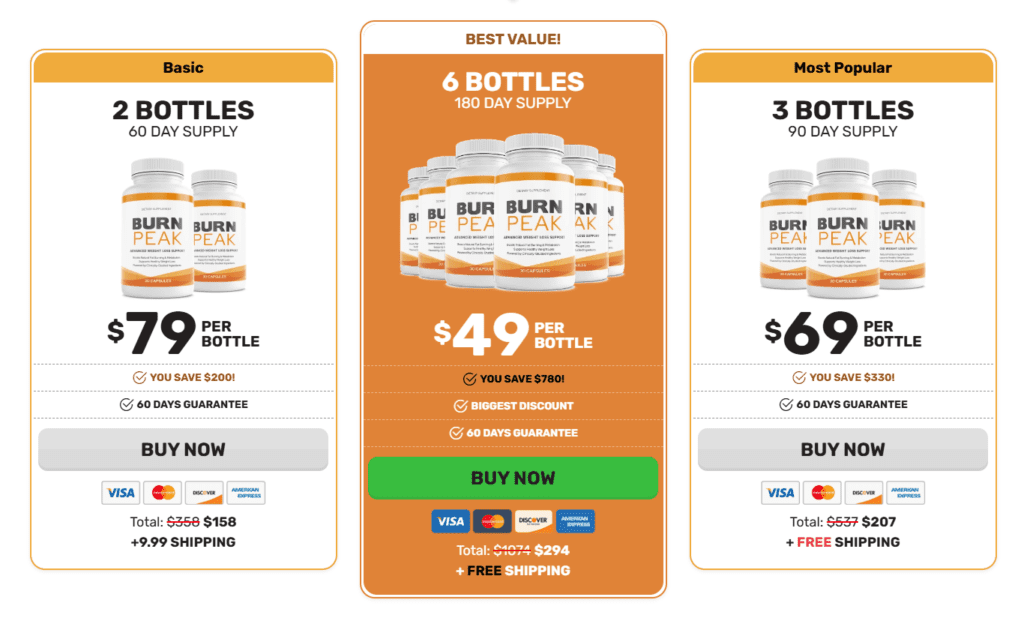Click the six Burn Peak bottles image
1024x621 pixels.
[513, 212]
